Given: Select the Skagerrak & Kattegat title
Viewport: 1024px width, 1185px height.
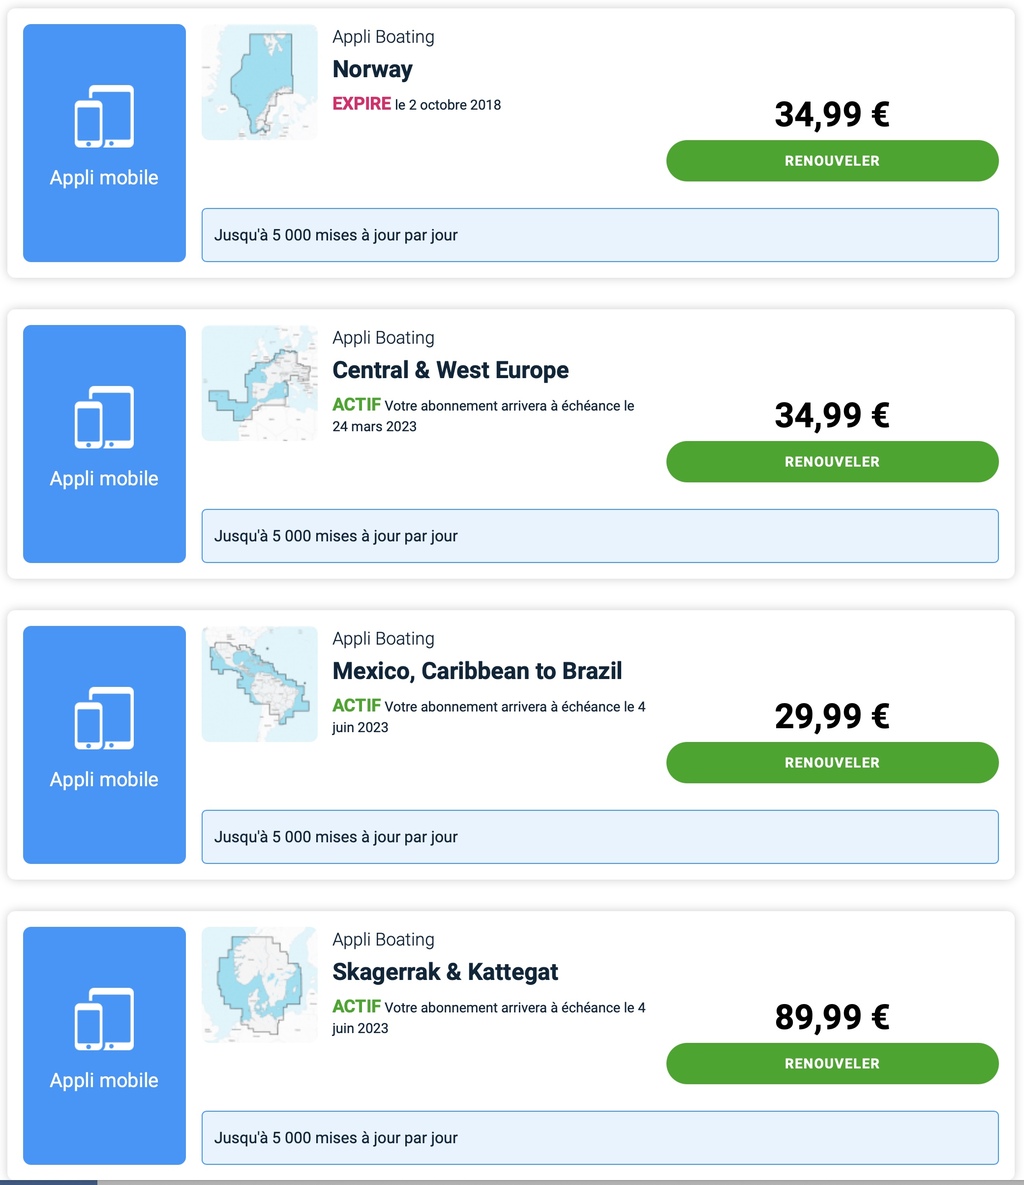Looking at the screenshot, I should 445,971.
